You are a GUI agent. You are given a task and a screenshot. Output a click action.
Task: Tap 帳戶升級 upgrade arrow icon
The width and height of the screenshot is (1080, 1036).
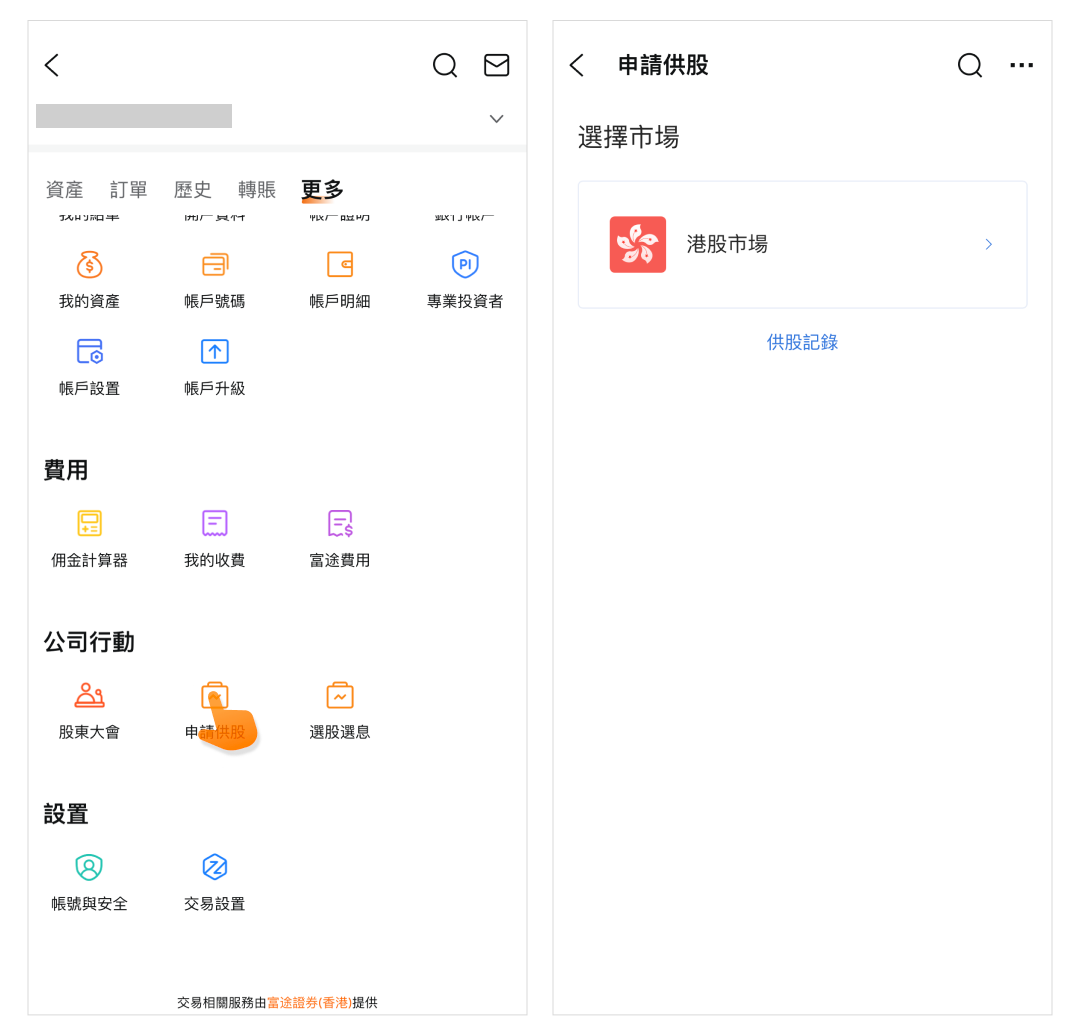(215, 352)
